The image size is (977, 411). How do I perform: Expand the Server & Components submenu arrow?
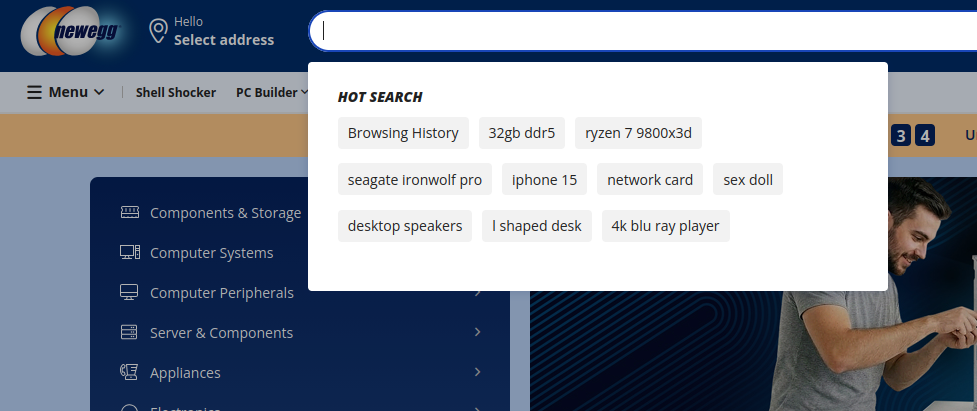(477, 332)
